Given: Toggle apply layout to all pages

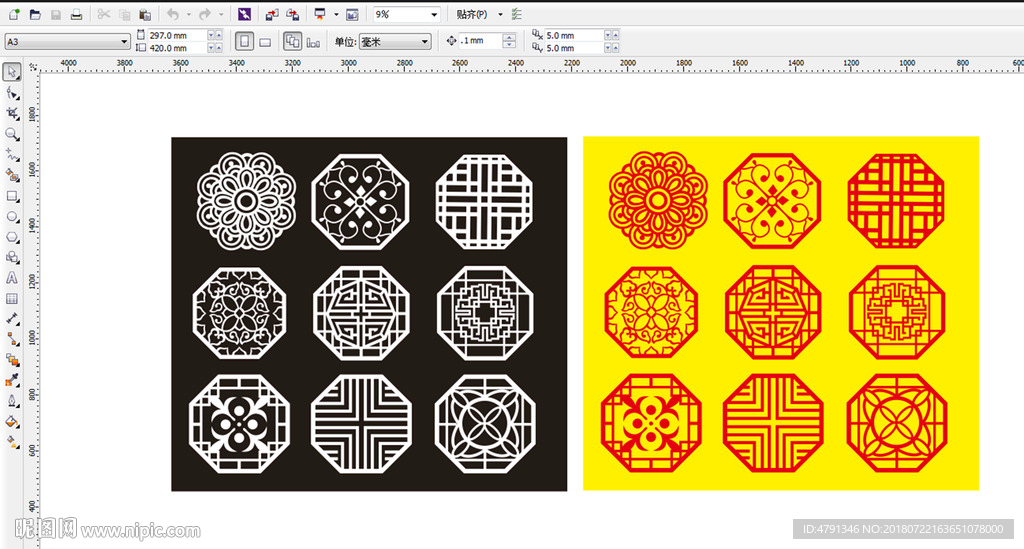Looking at the screenshot, I should tap(292, 41).
